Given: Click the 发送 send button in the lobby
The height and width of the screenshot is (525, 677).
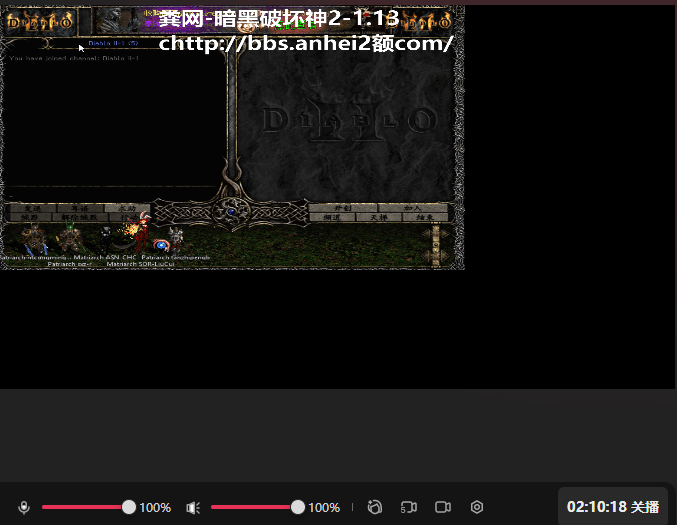Looking at the screenshot, I should tap(32, 209).
